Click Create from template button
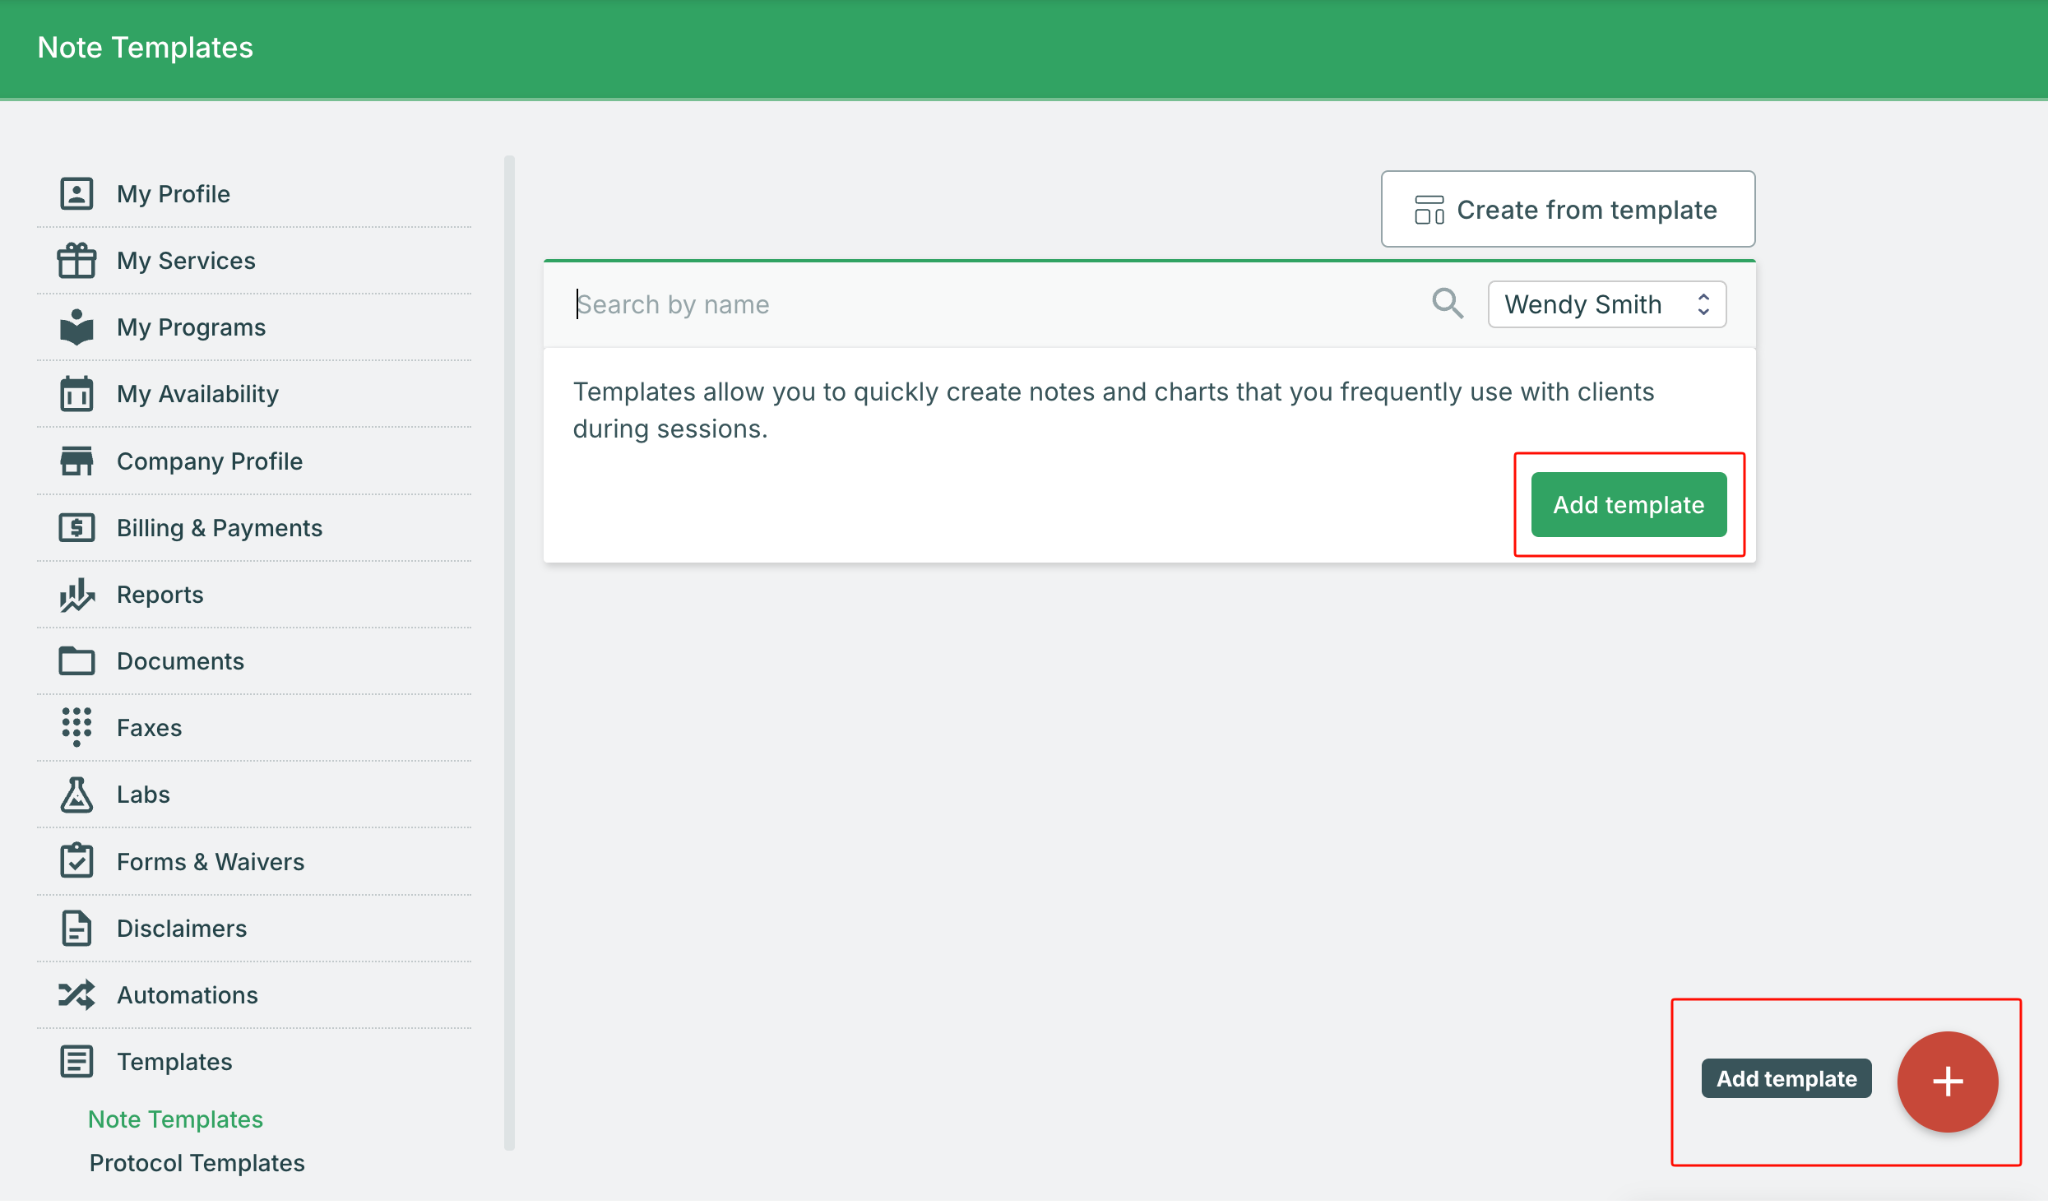This screenshot has height=1201, width=2048. [x=1567, y=210]
